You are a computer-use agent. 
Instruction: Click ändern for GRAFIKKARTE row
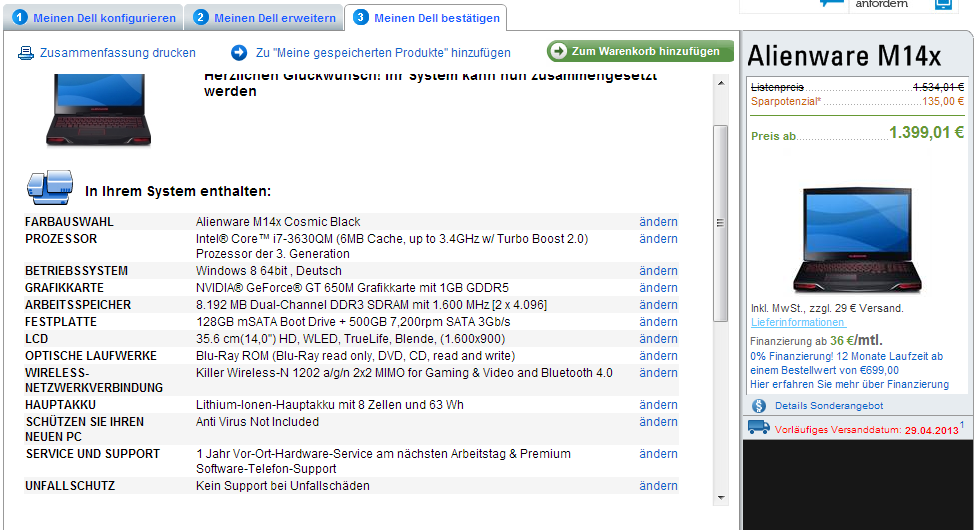[658, 288]
